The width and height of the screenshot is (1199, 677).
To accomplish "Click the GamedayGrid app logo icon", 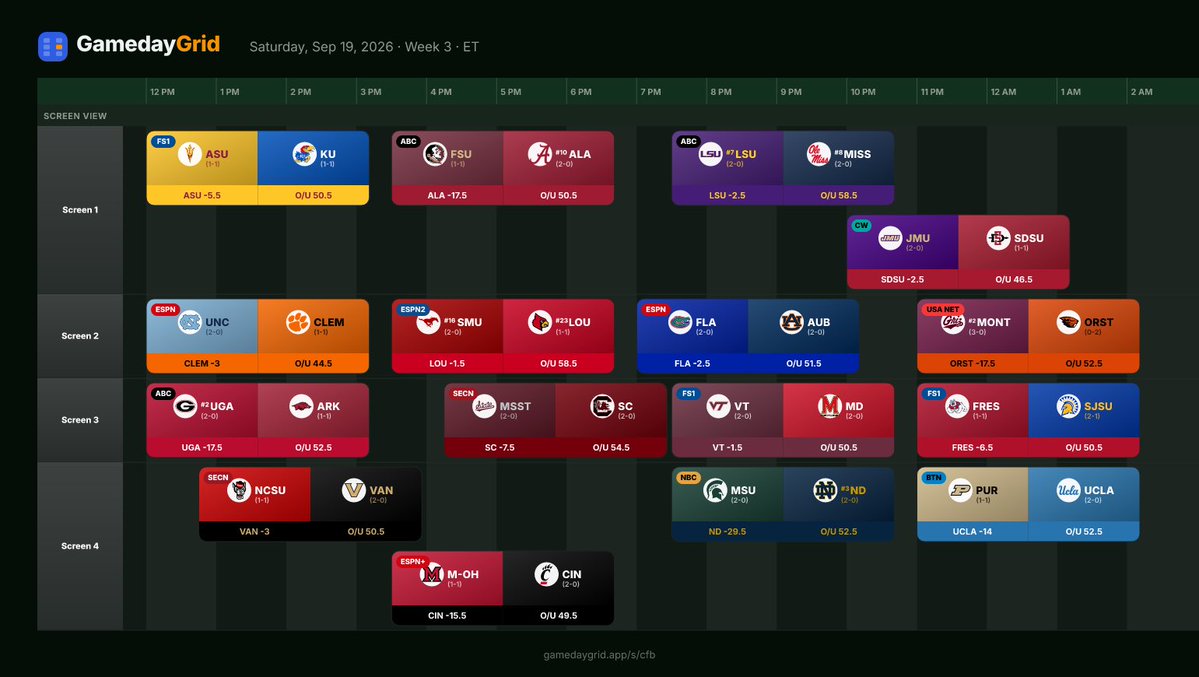I will 53,47.
